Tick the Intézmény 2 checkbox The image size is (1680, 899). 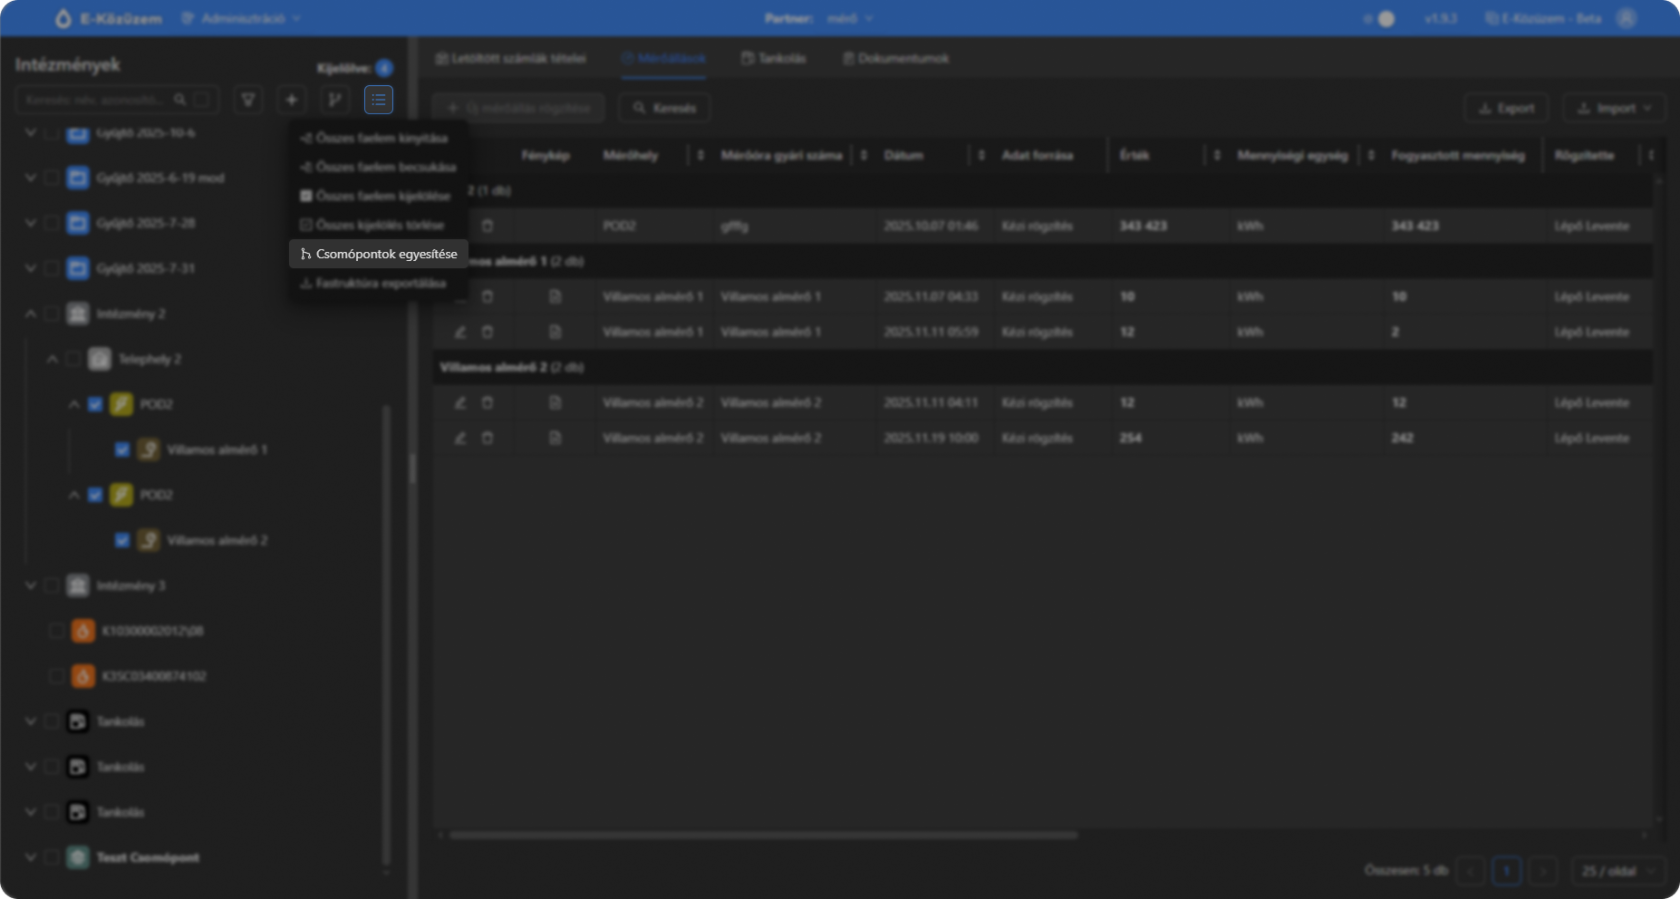(52, 314)
